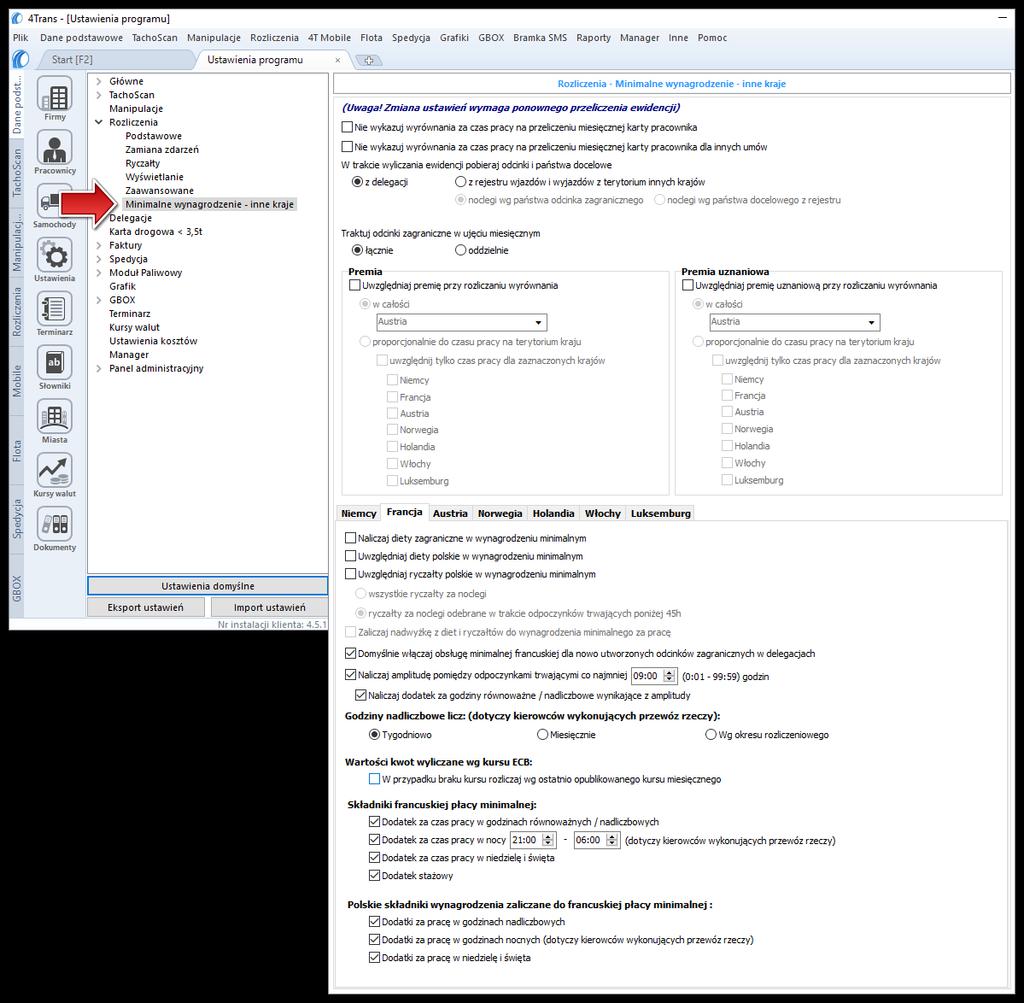Image resolution: width=1024 pixels, height=1003 pixels.
Task: Click the Import ustawień button
Action: tap(269, 607)
